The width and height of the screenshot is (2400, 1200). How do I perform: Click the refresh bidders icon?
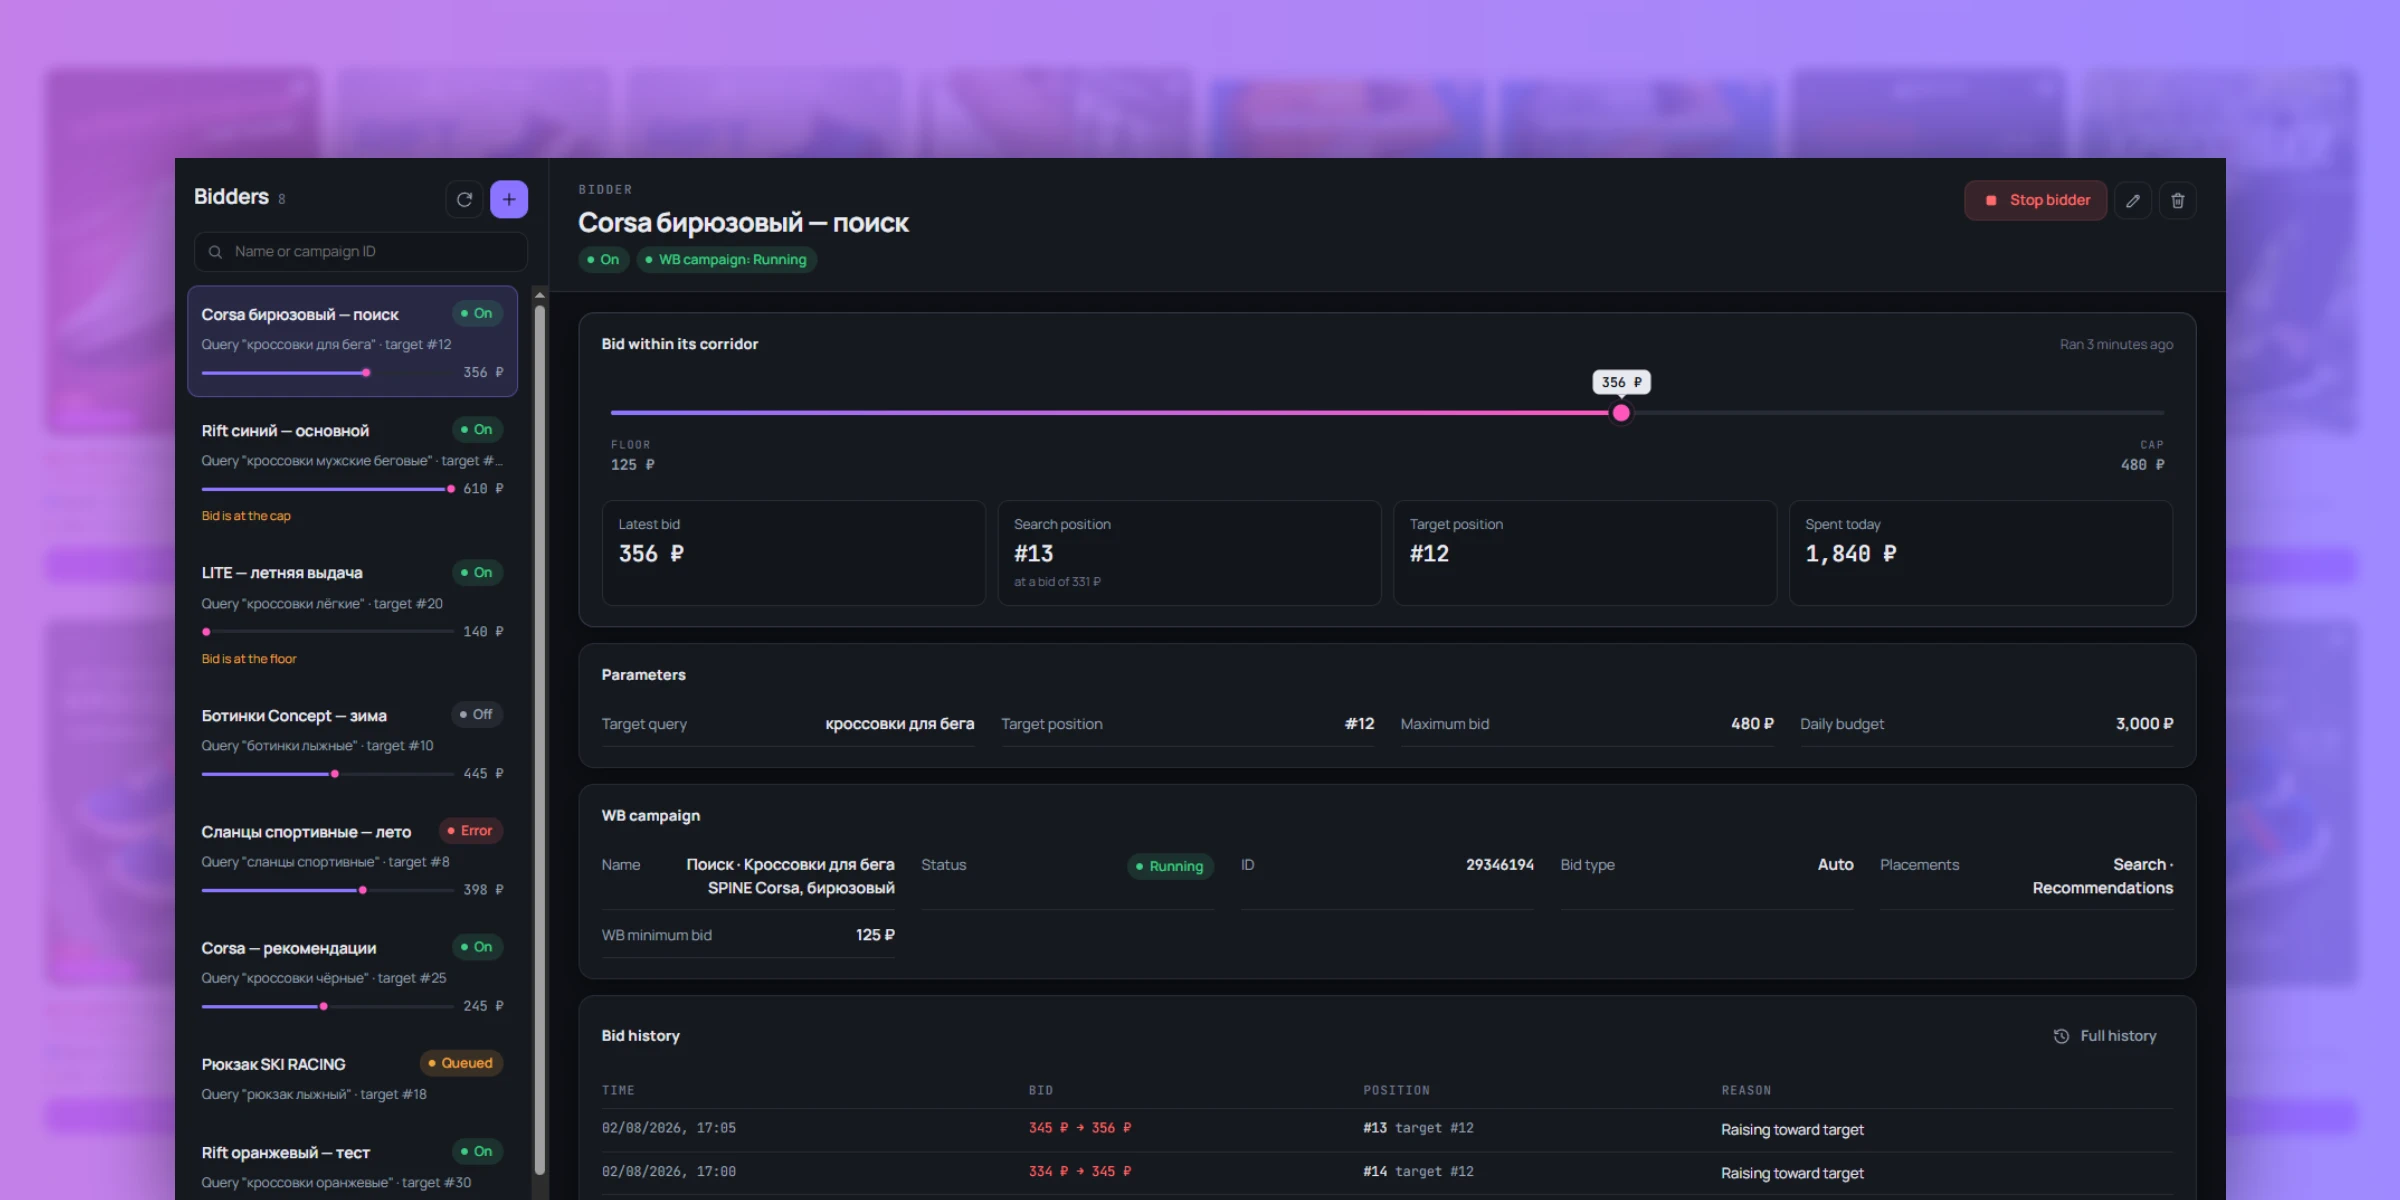coord(464,199)
